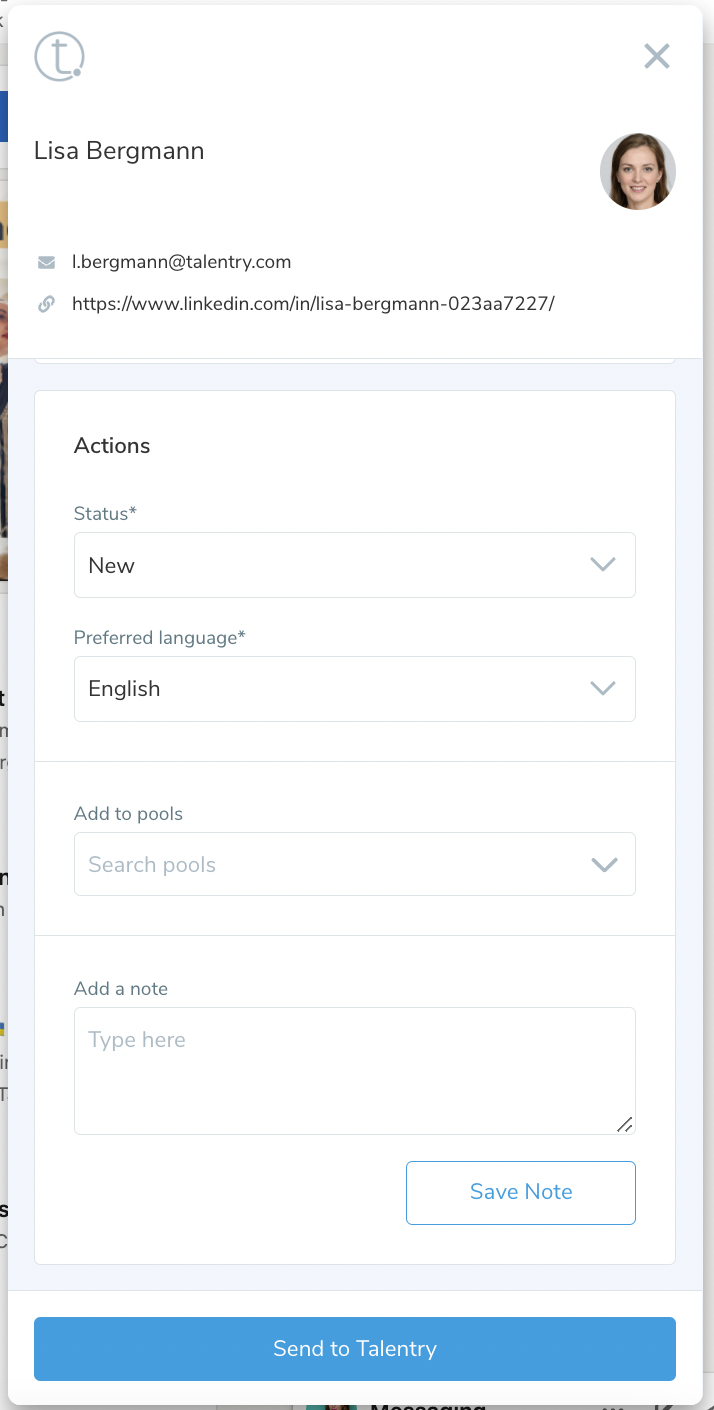Click the envelope icon beside the email

[46, 263]
